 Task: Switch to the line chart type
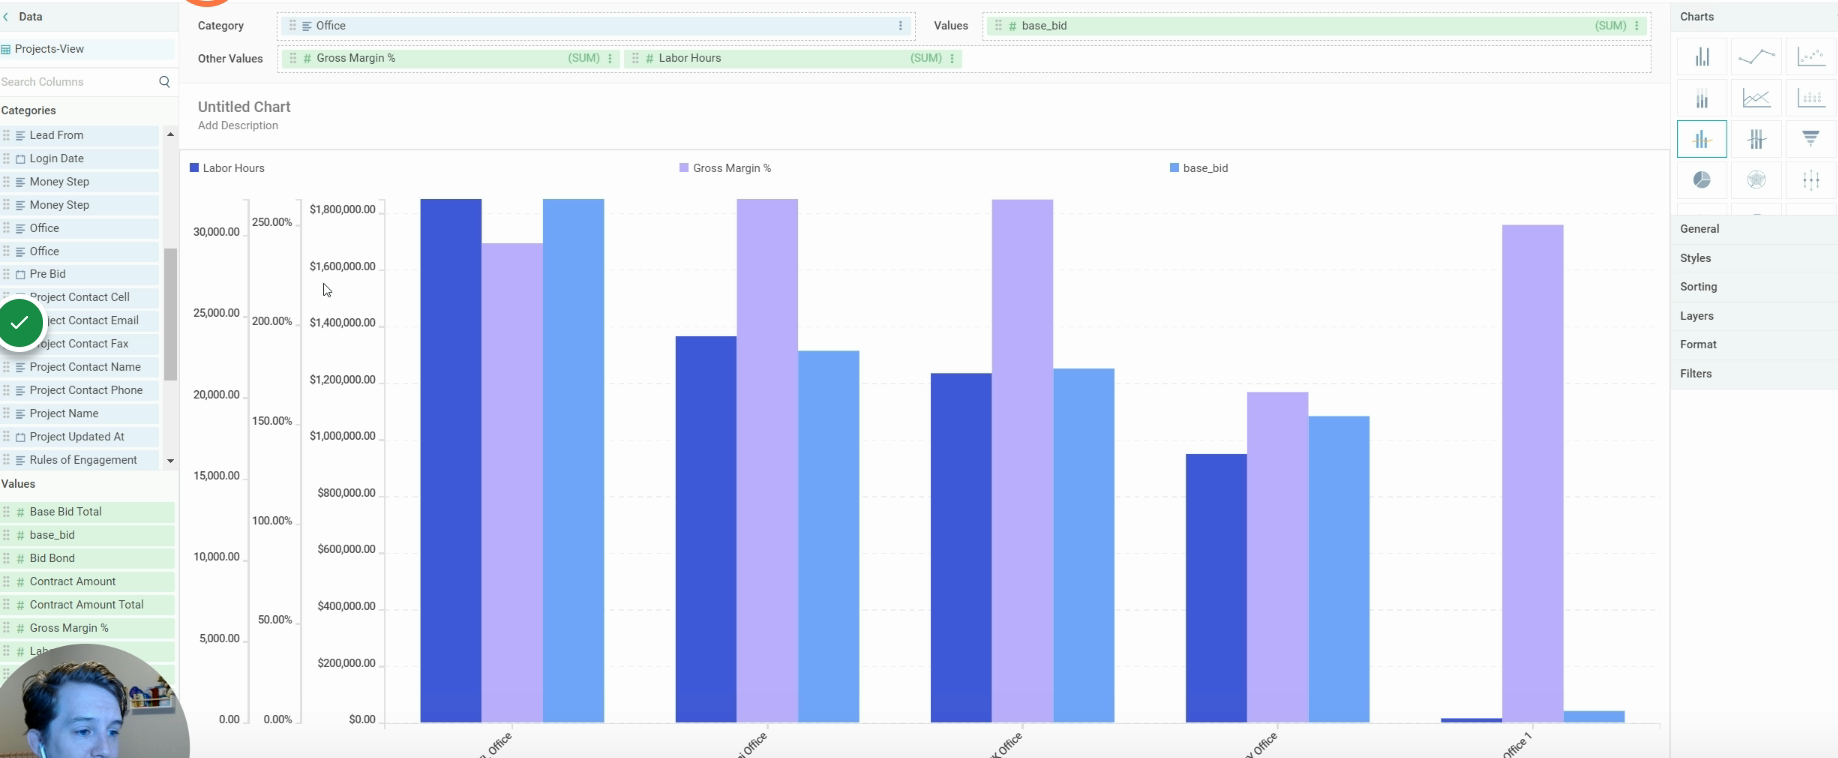click(x=1756, y=57)
